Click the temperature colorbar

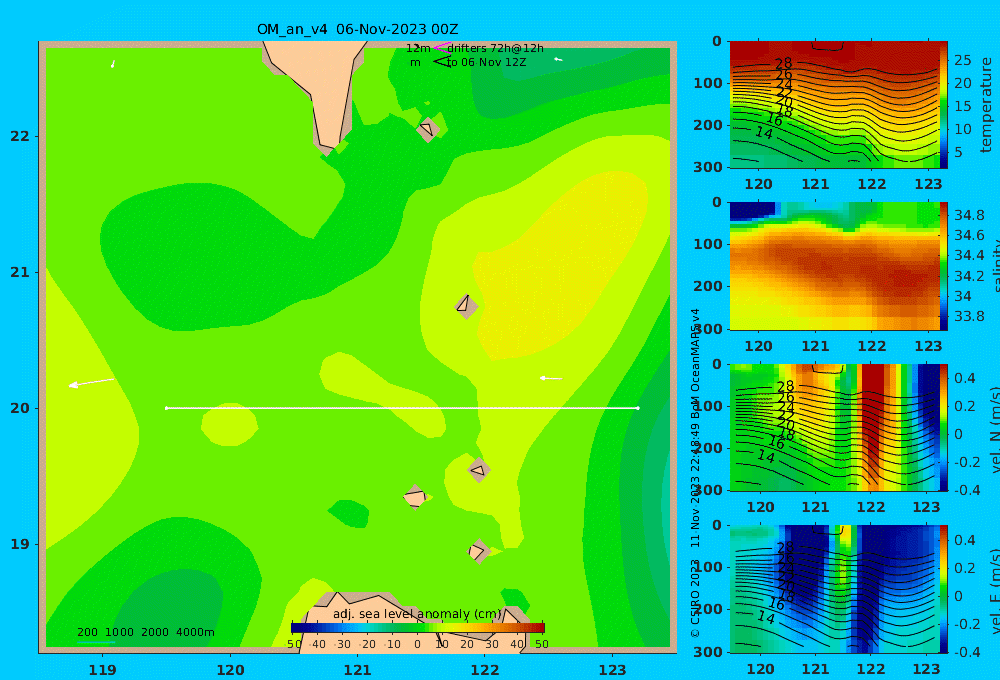944,105
